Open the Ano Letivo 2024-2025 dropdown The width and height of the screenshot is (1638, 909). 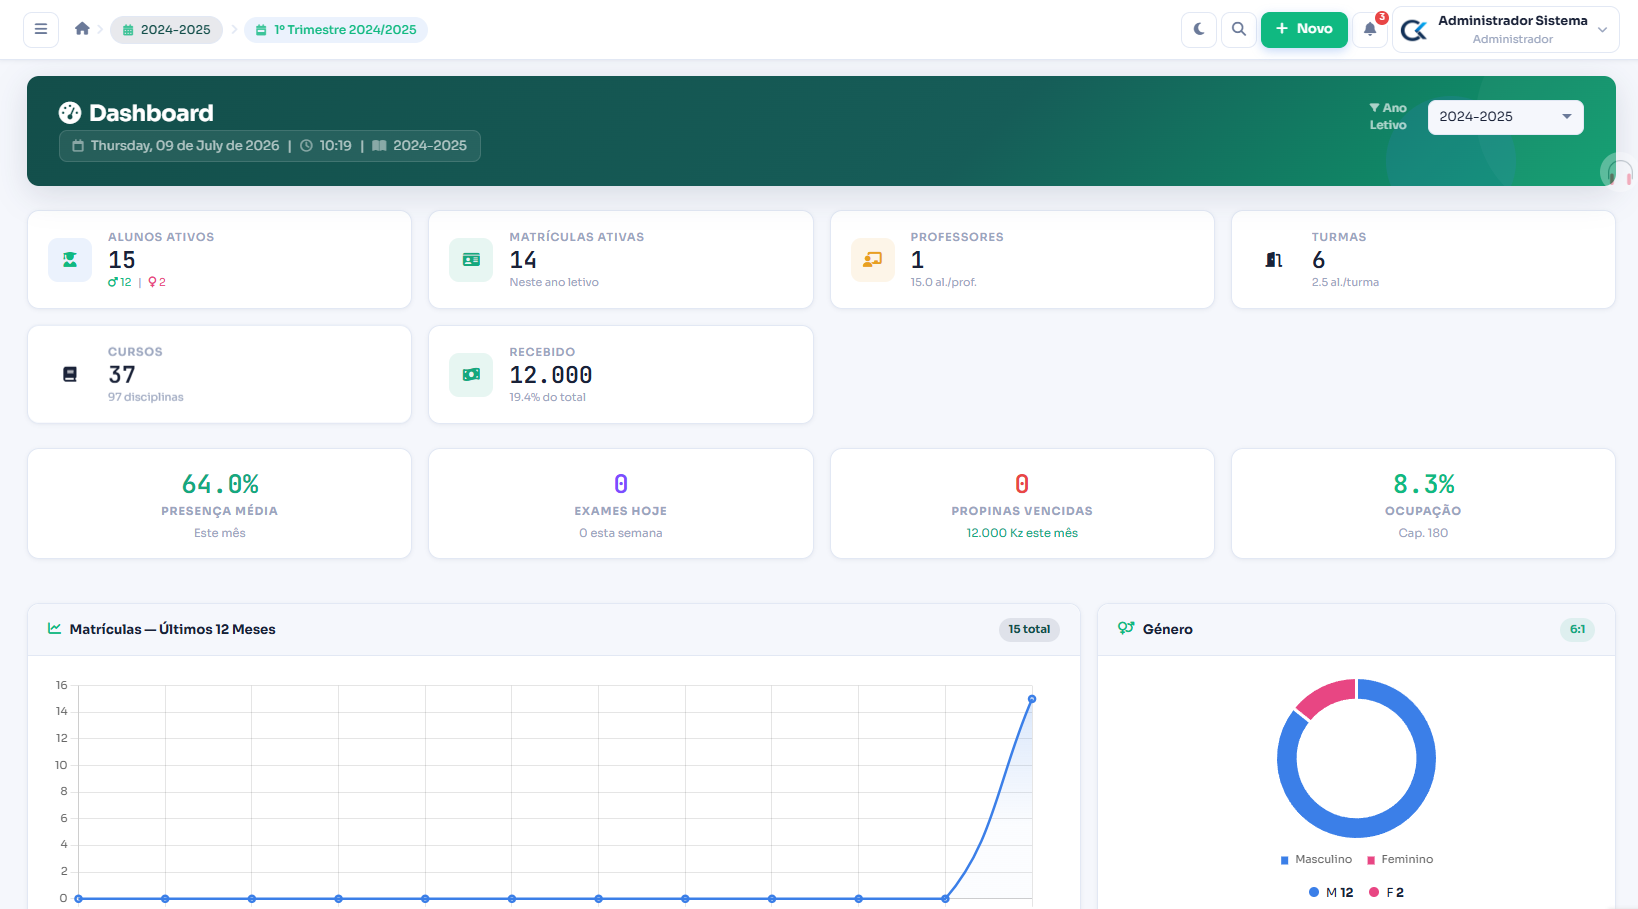pos(1505,117)
